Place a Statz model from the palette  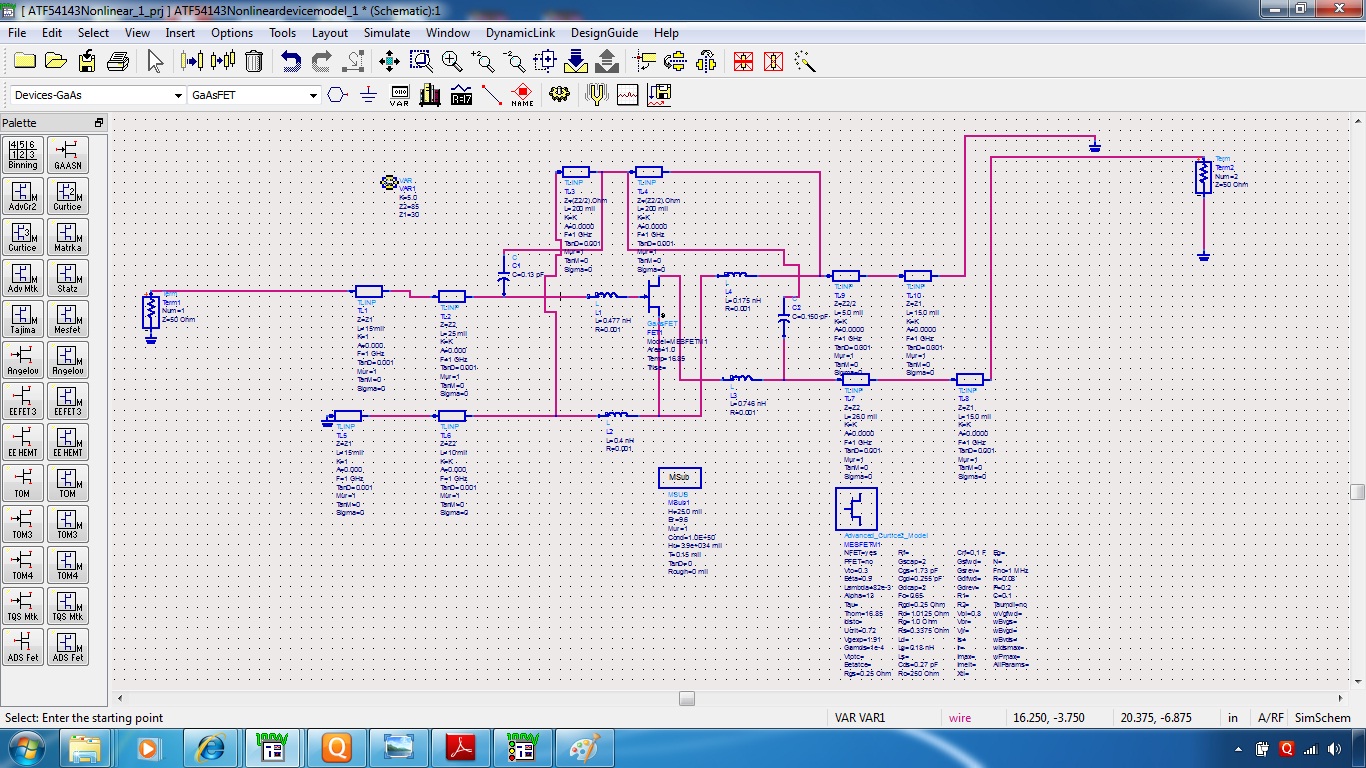[67, 278]
